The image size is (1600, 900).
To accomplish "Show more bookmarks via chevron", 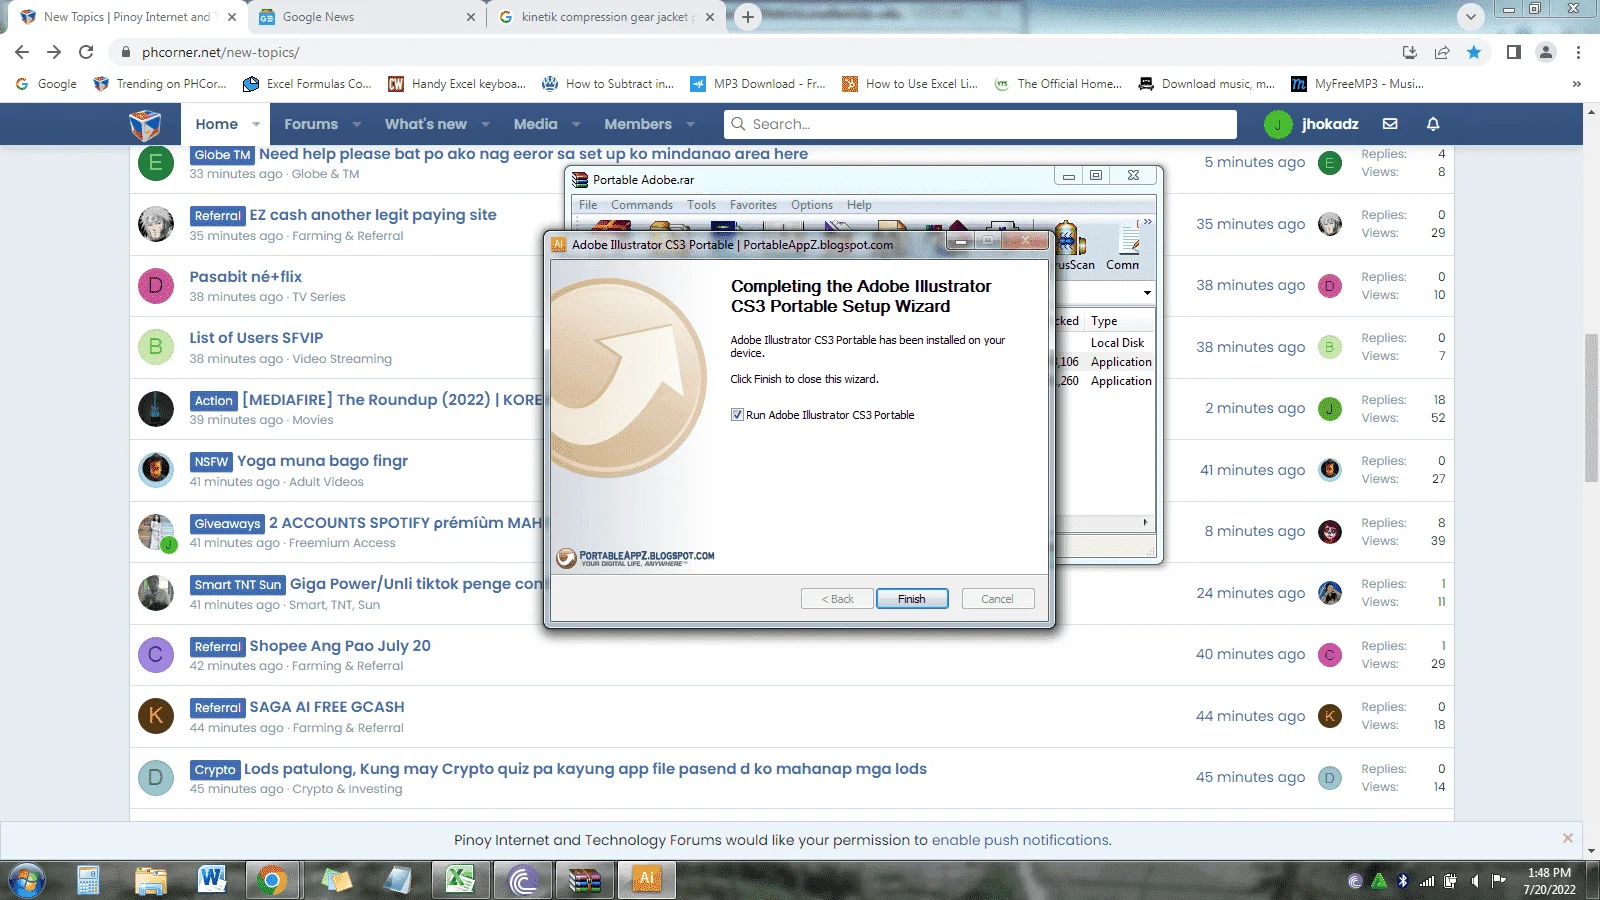I will (1577, 84).
